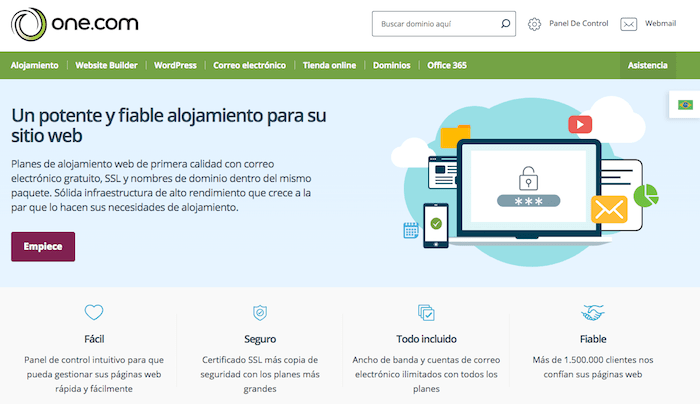700x404 pixels.
Task: Select Office 365 in the navigation bar
Action: tap(447, 65)
